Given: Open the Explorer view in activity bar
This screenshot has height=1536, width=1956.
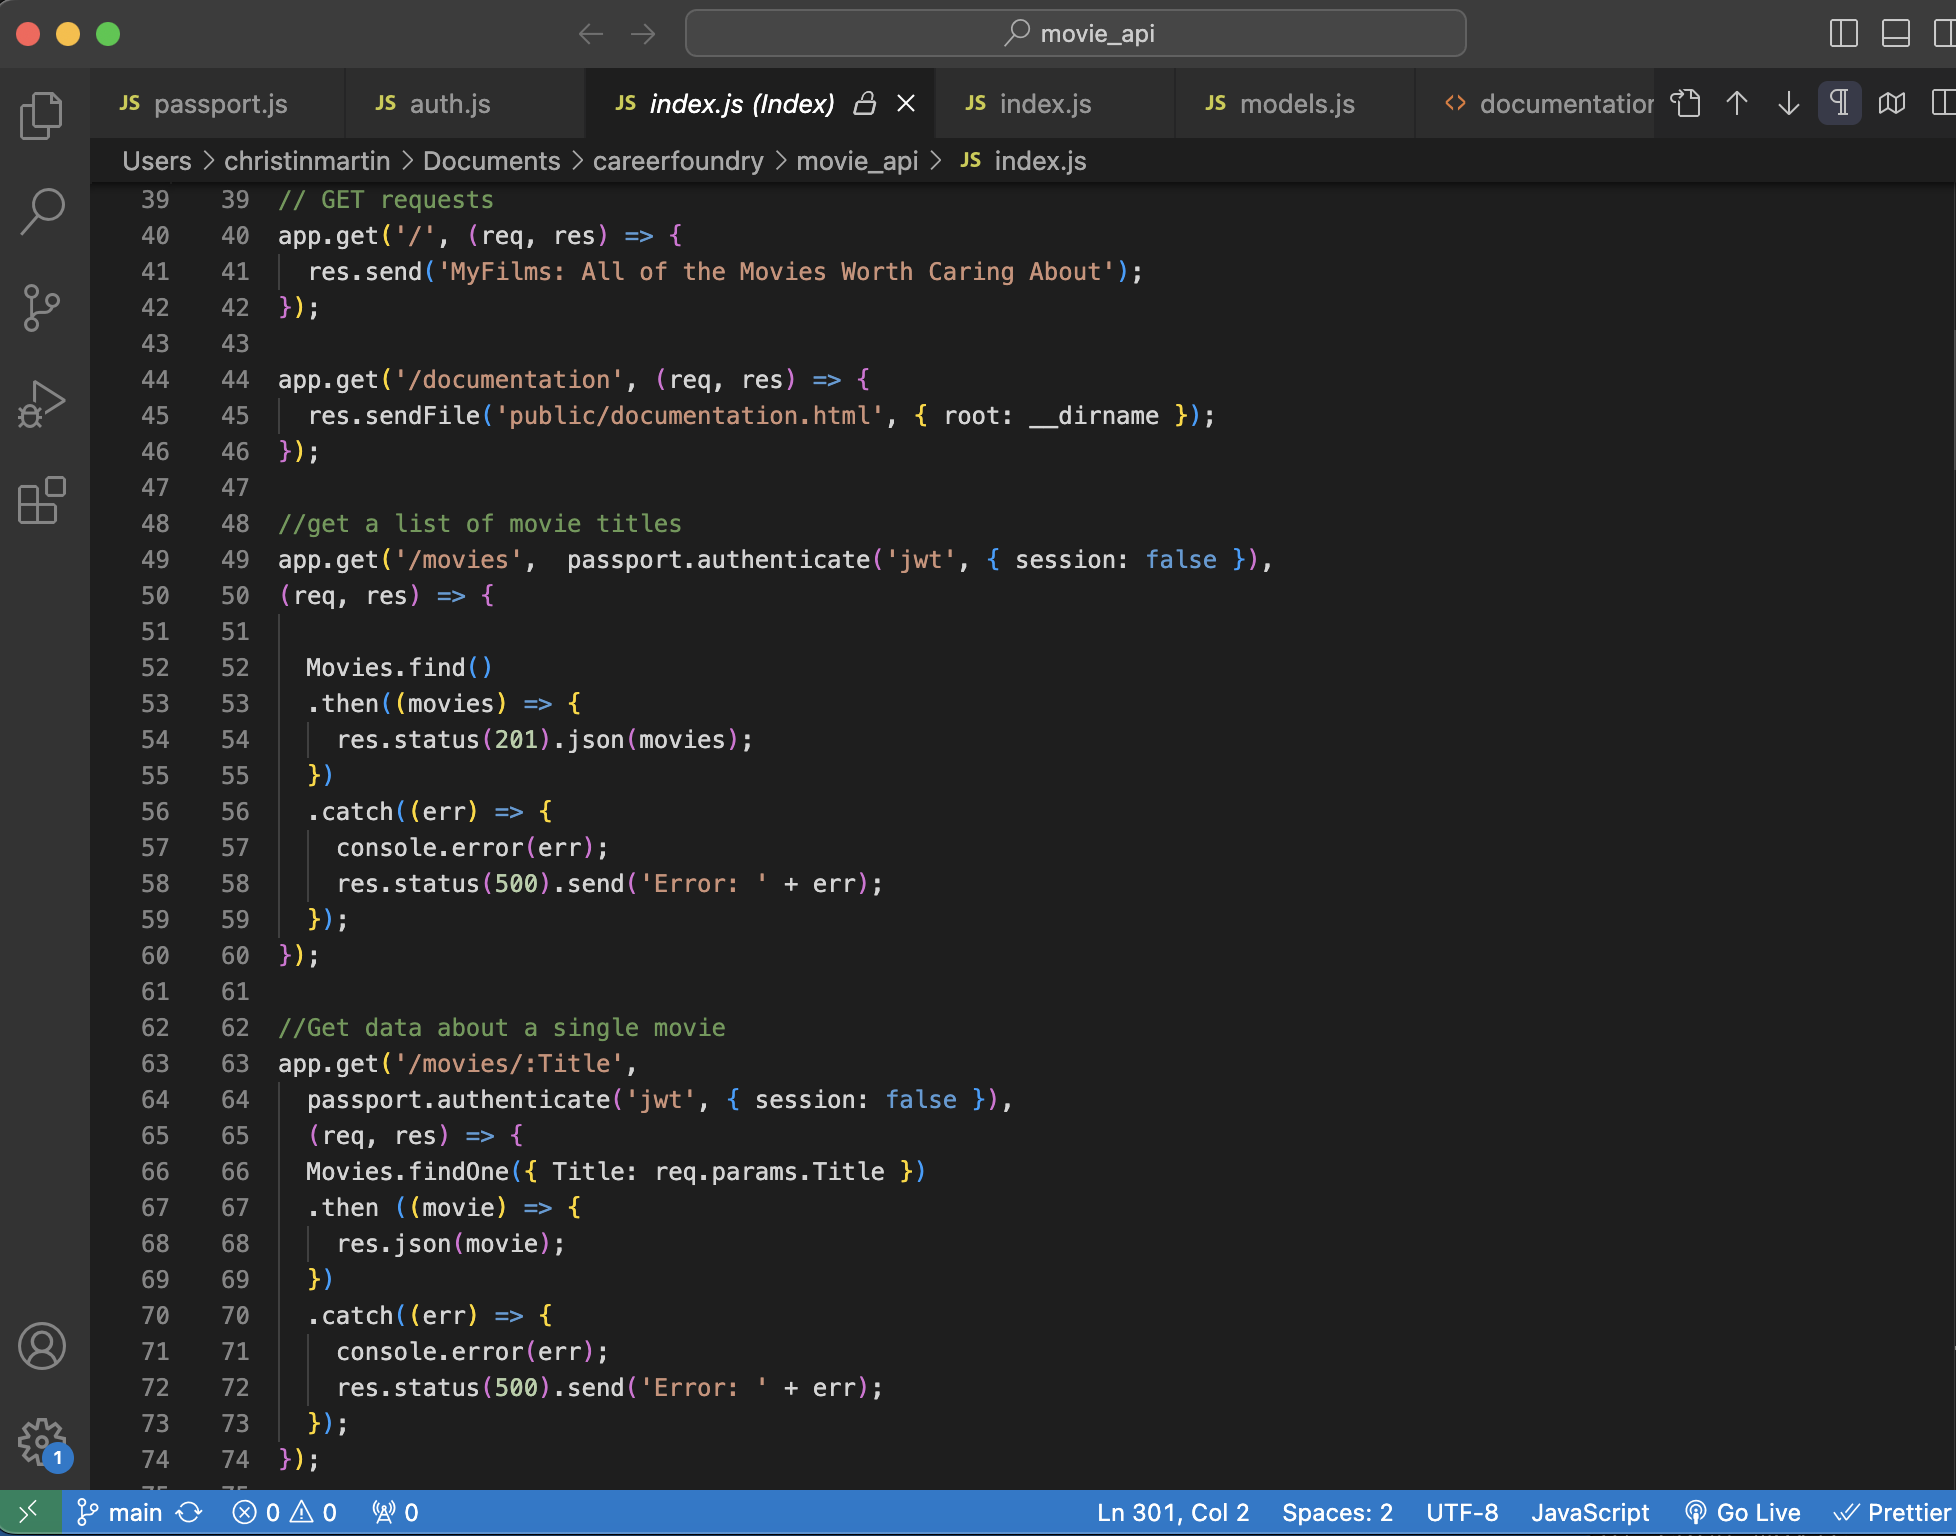Looking at the screenshot, I should pos(41,115).
